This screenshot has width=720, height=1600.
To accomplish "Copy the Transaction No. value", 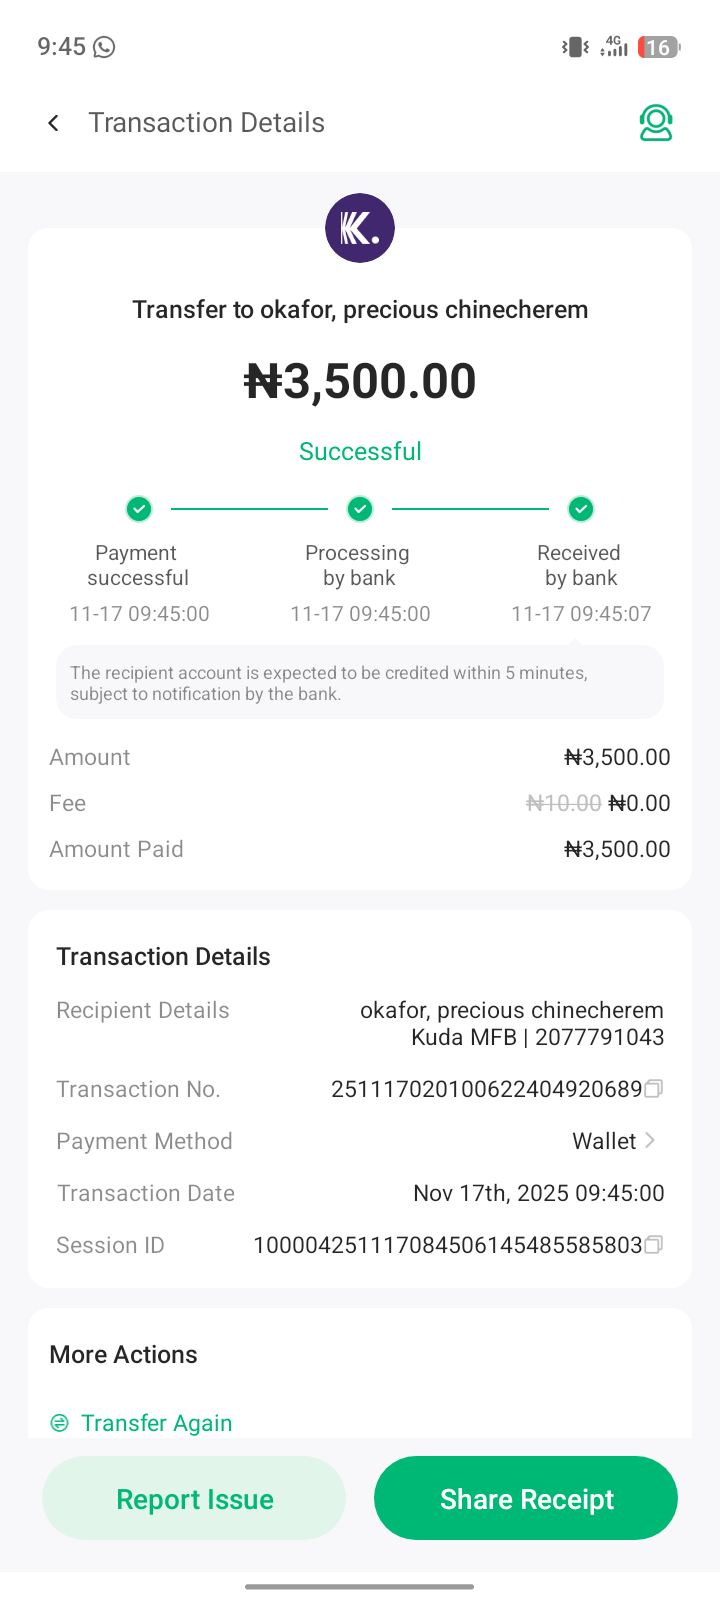I will pos(654,1089).
